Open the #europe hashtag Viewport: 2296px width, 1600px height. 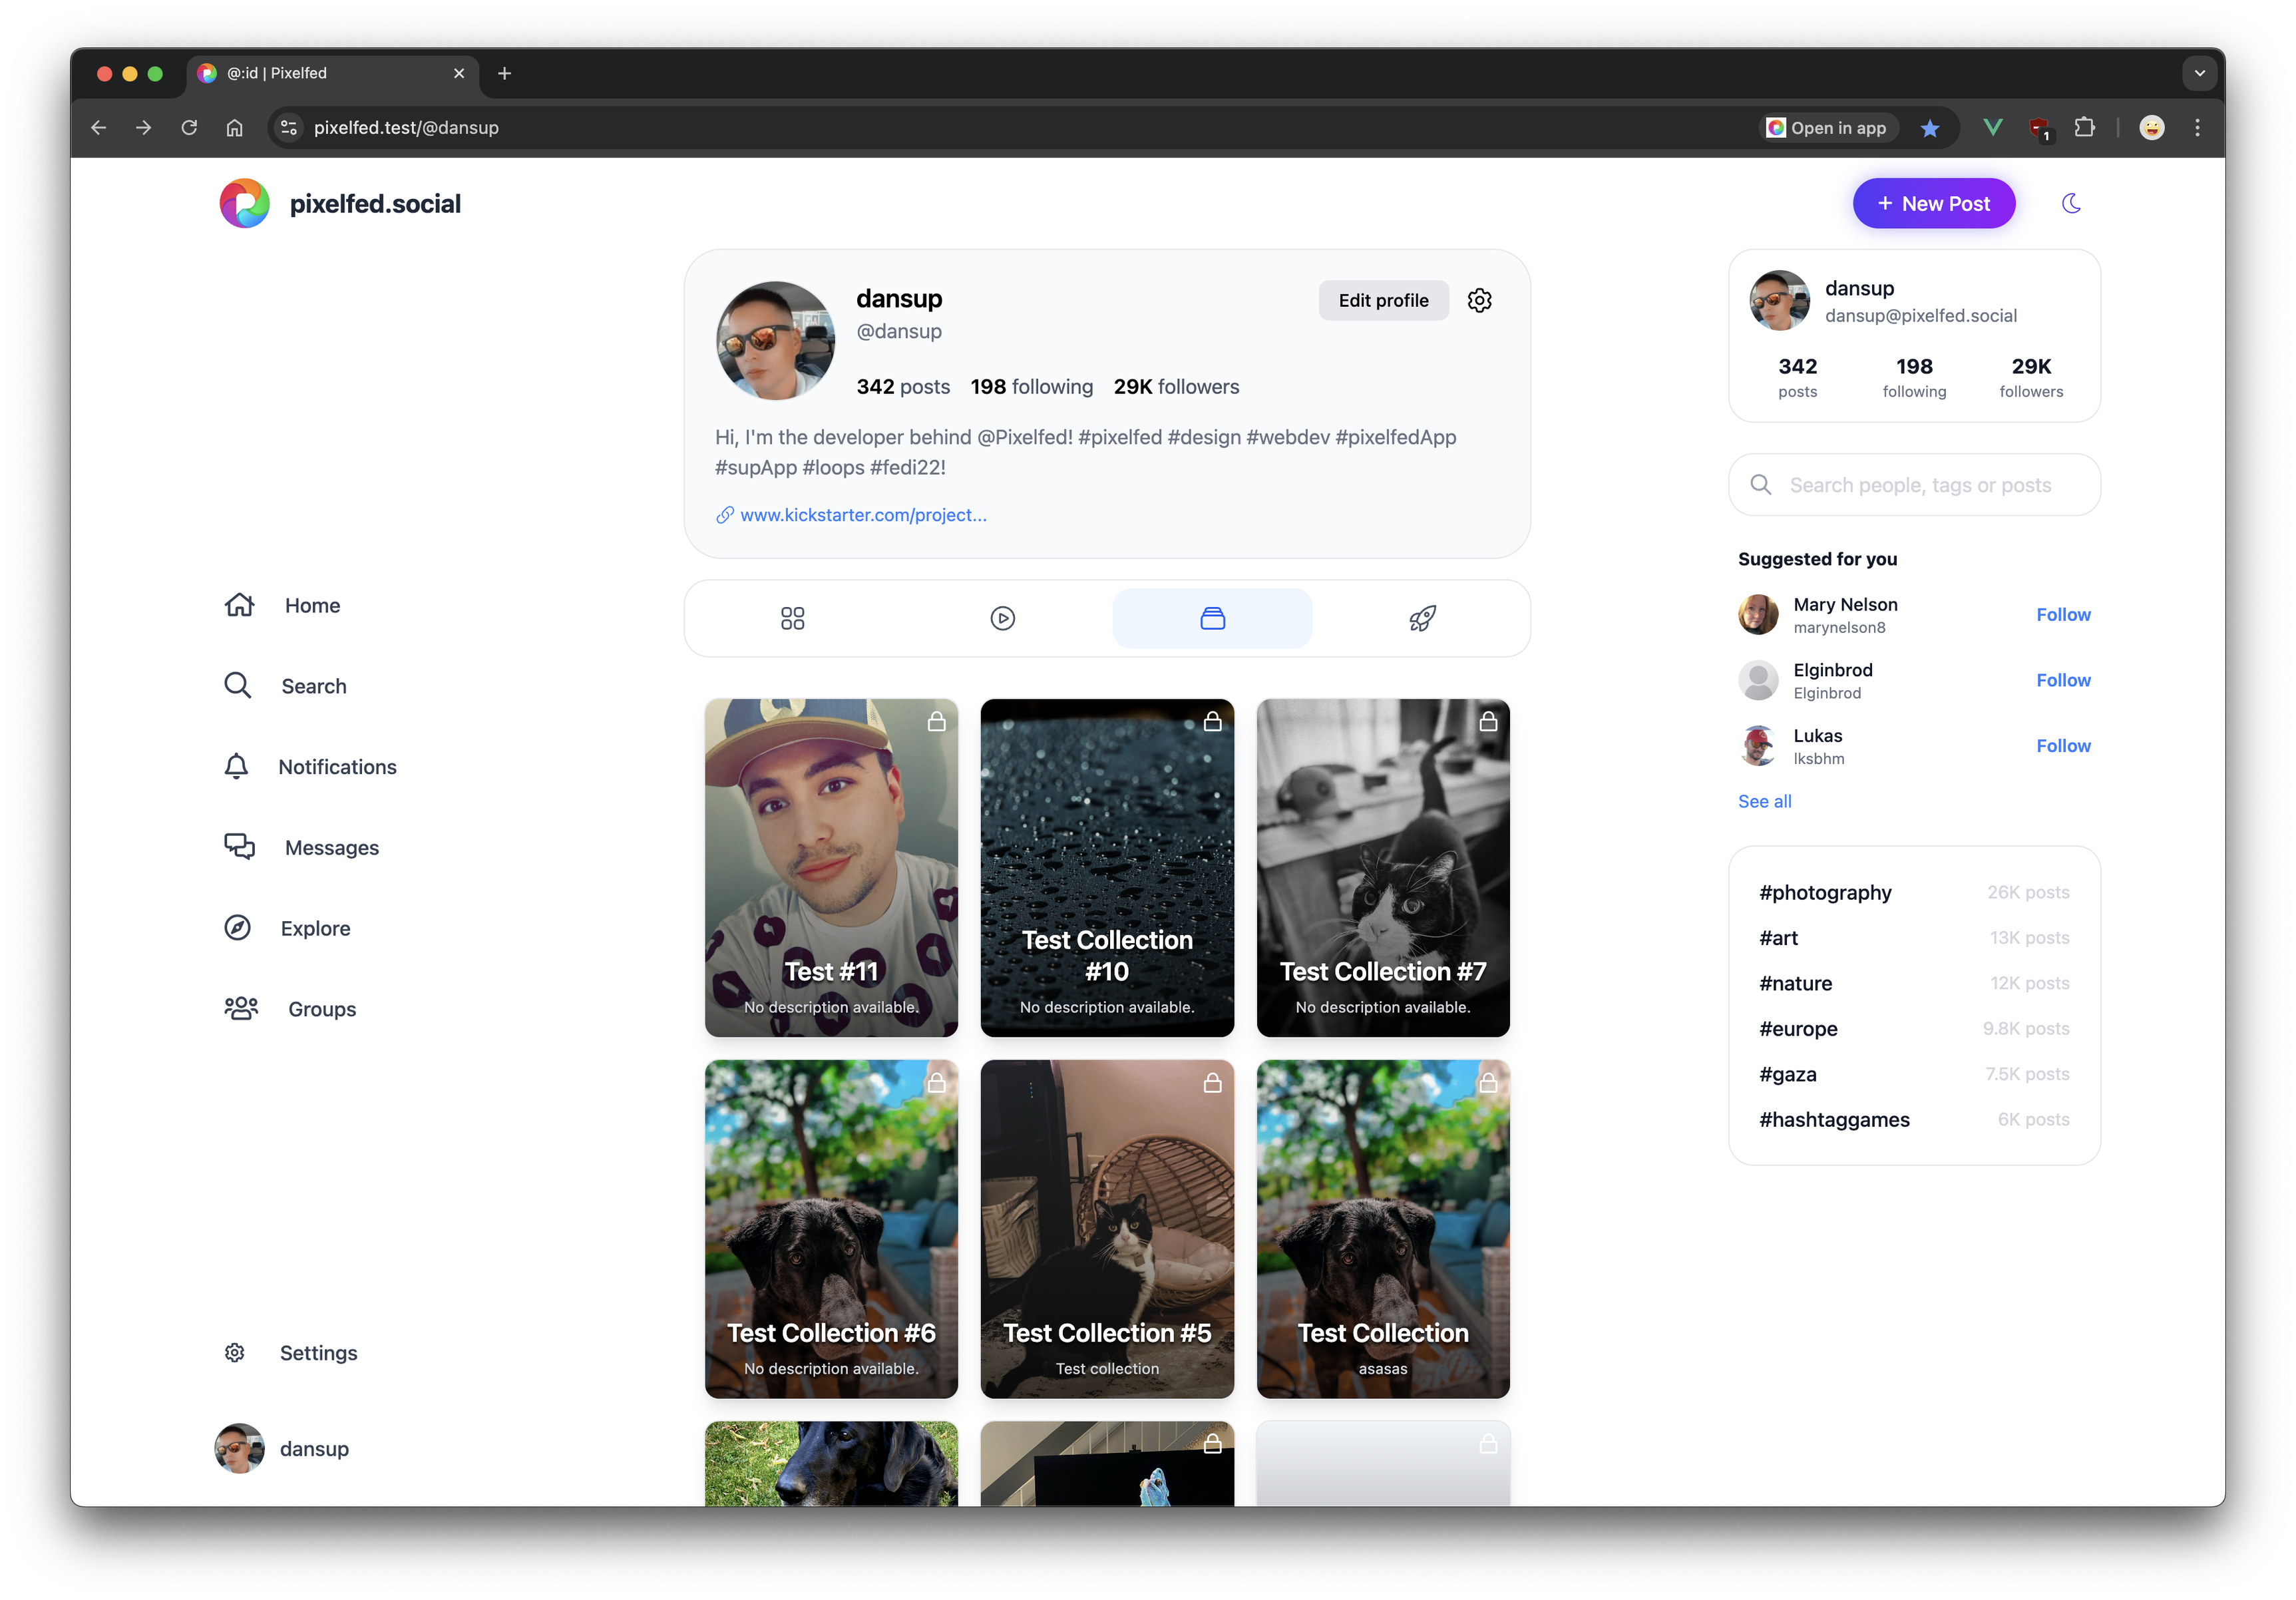(1798, 1028)
